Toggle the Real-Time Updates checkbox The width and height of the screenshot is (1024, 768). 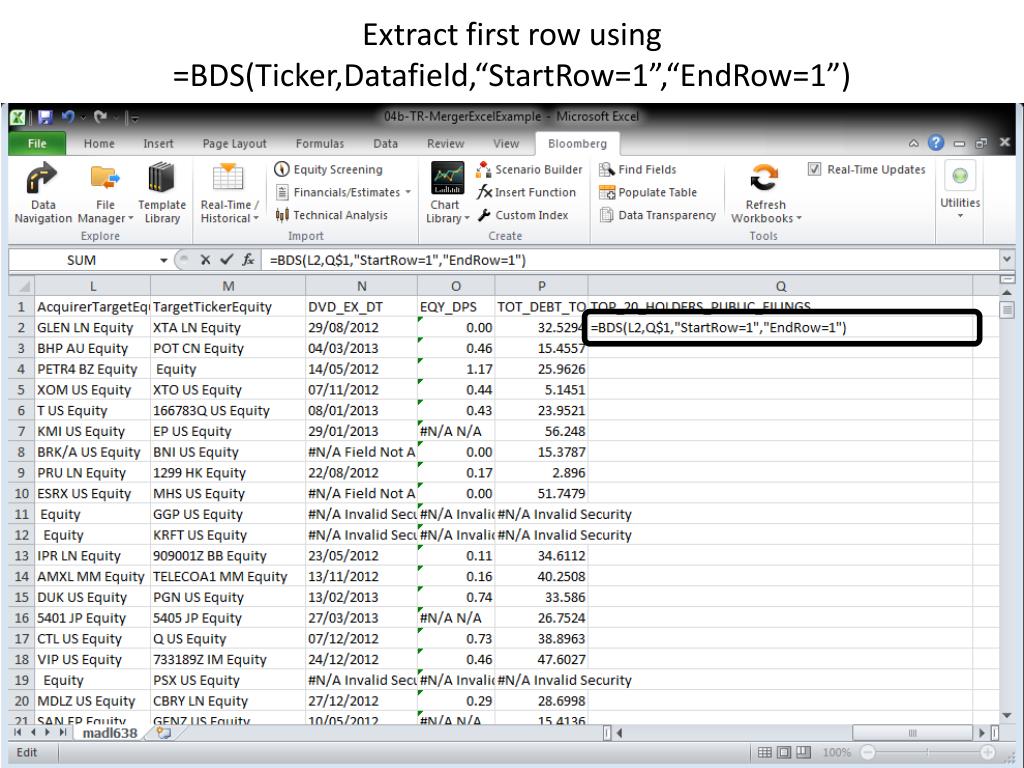[x=814, y=169]
